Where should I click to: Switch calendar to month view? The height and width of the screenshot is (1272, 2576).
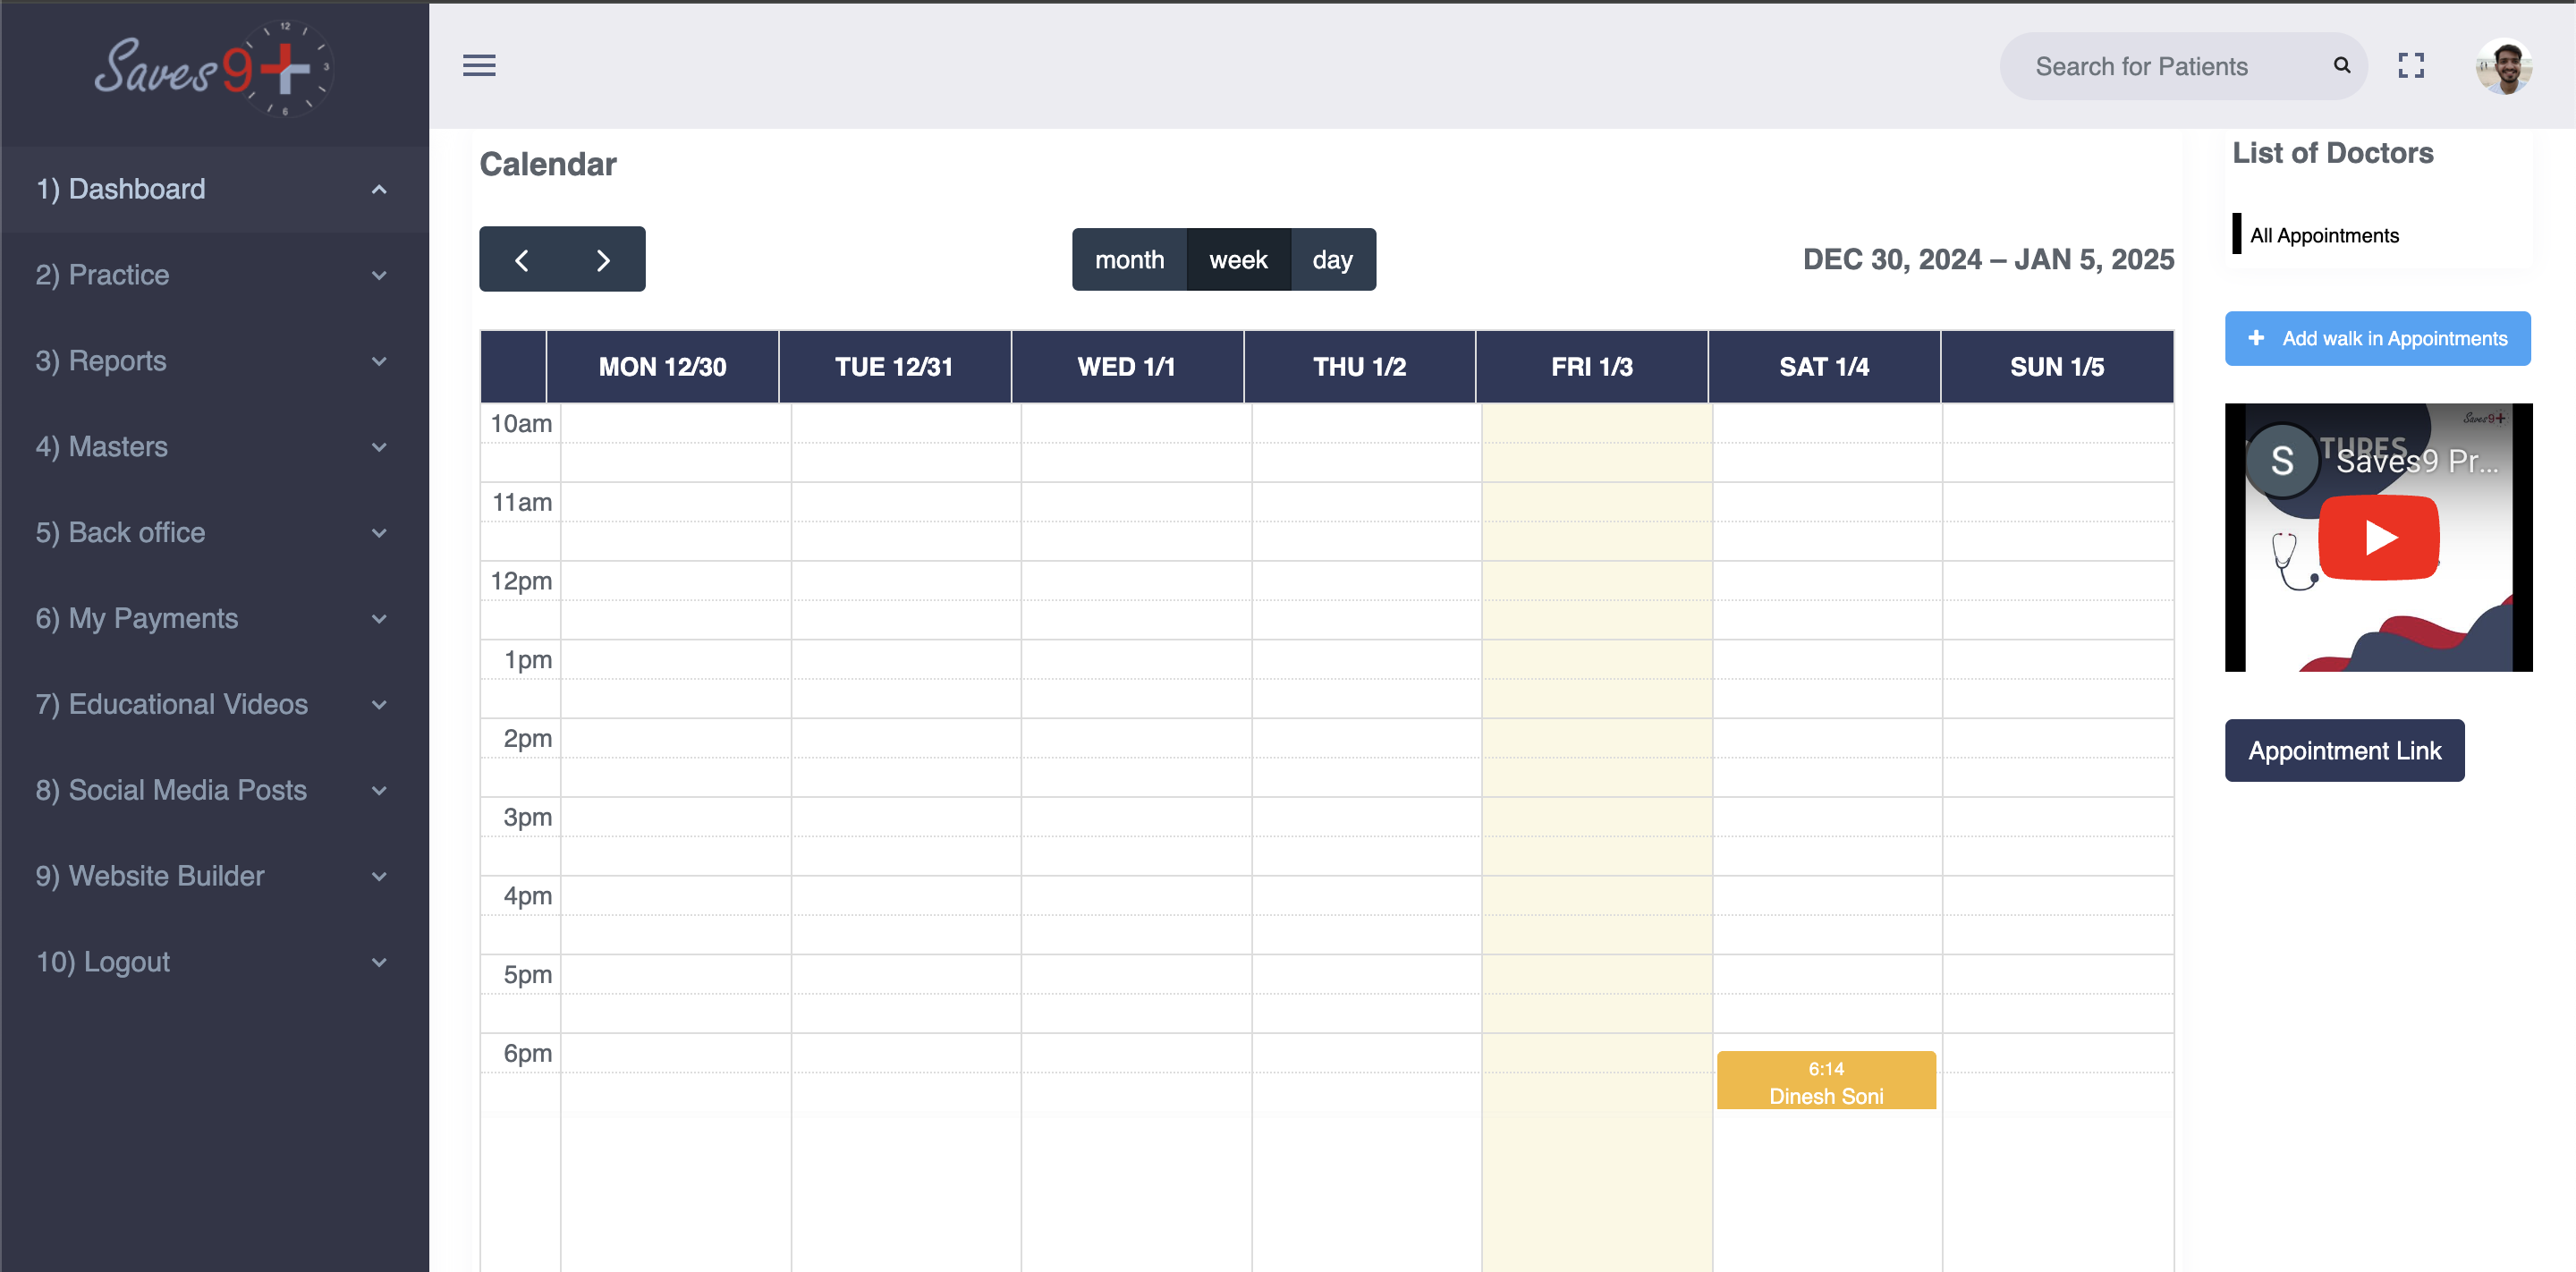click(x=1129, y=260)
